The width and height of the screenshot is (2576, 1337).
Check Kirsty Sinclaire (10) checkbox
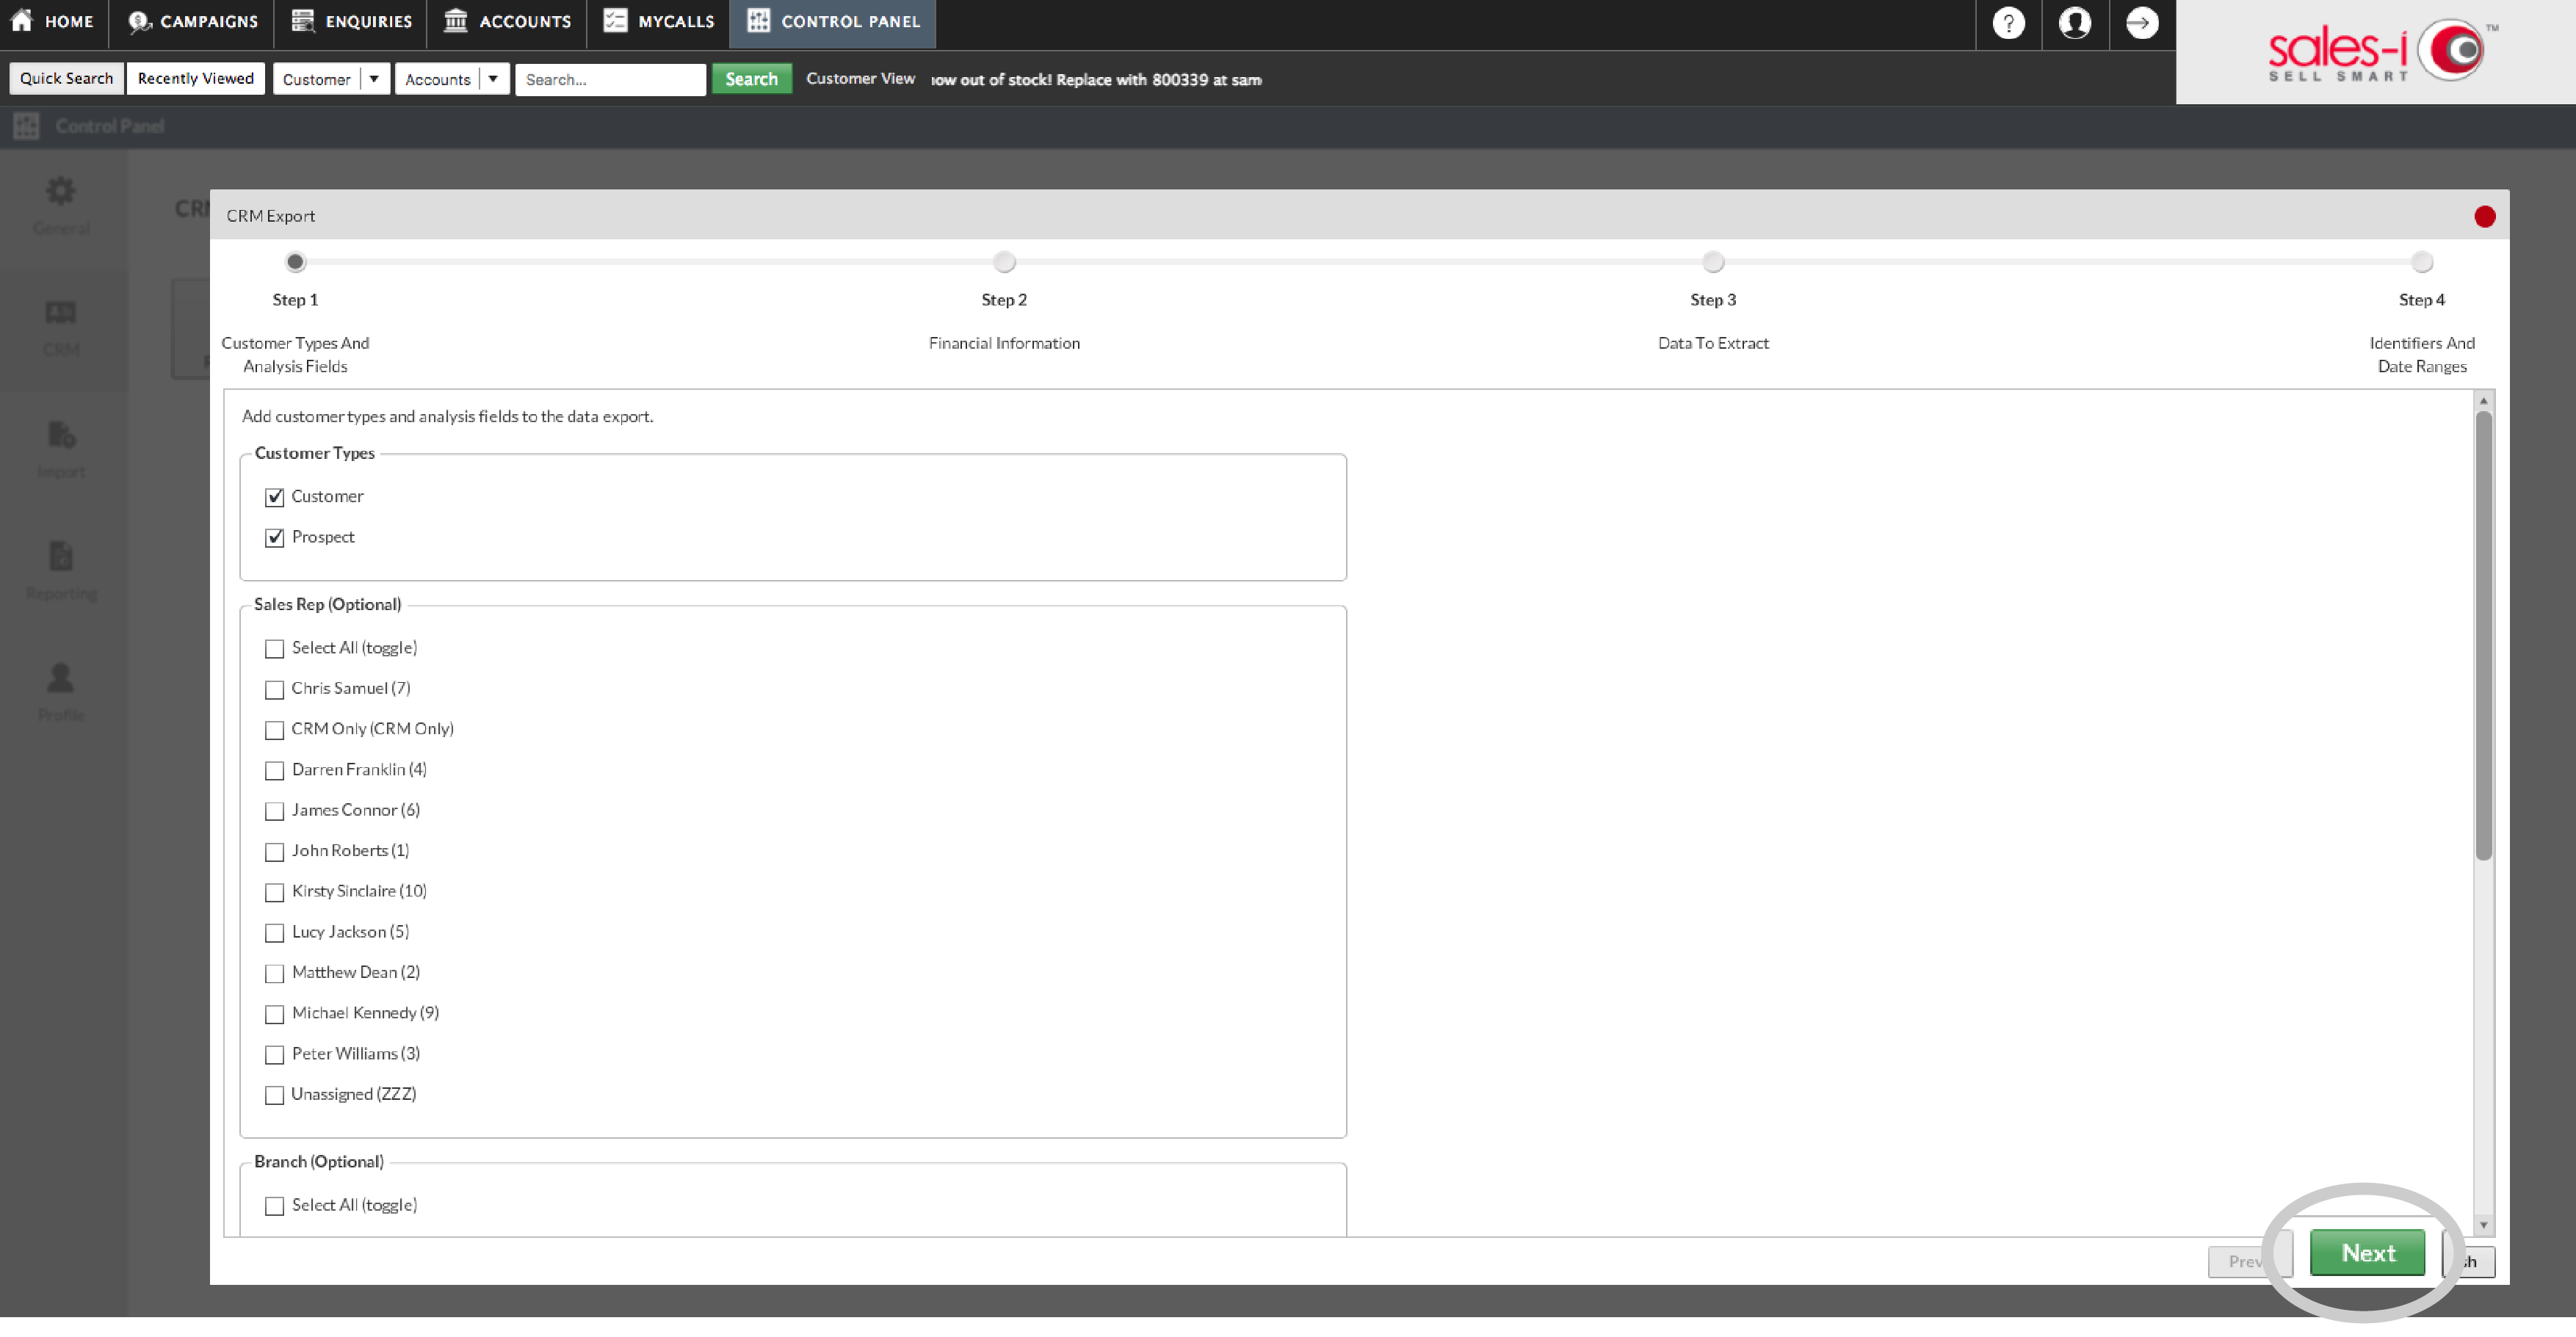[274, 892]
